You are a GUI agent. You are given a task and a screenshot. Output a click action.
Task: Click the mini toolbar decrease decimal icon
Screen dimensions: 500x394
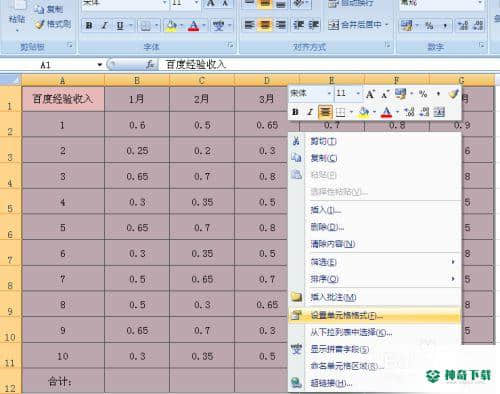pos(424,112)
